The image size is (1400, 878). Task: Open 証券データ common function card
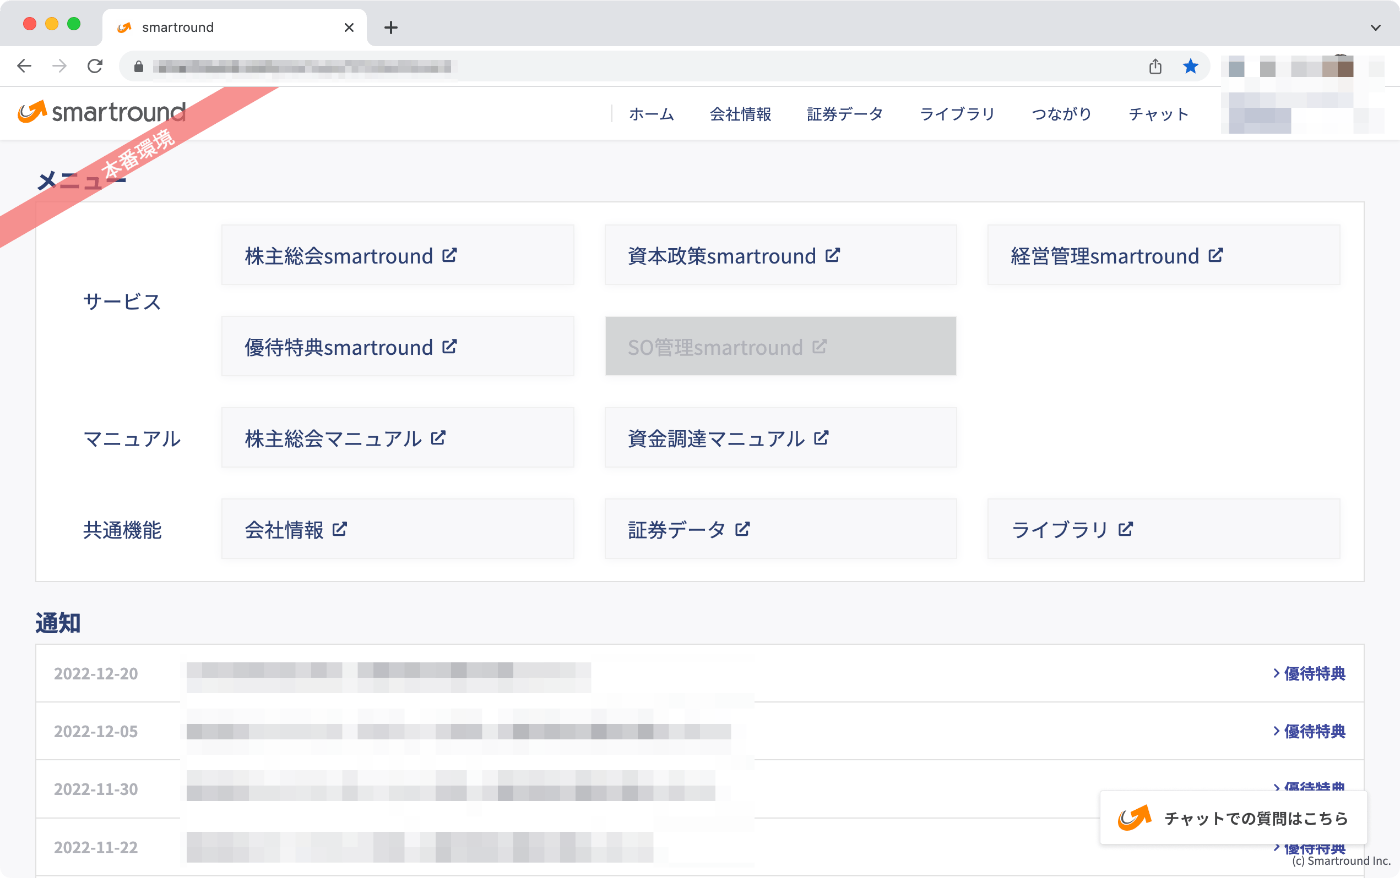(781, 528)
